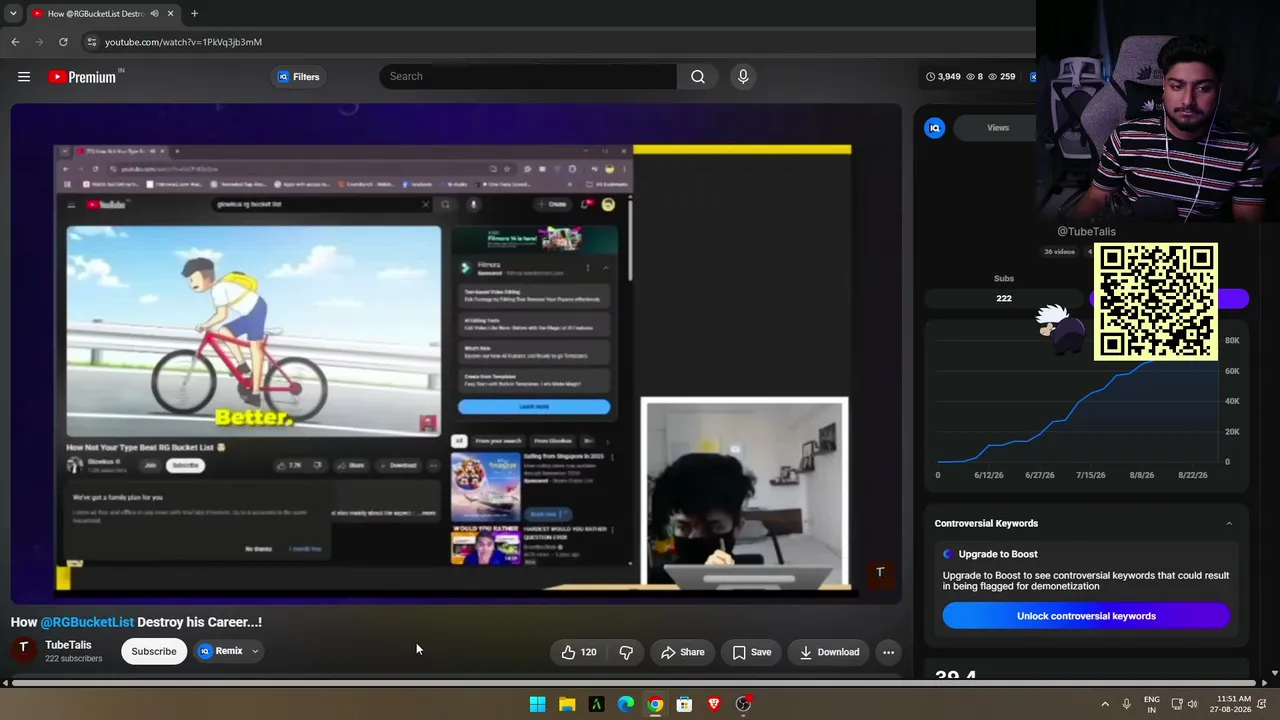This screenshot has height=720, width=1280.
Task: Open the vidIQ Filters button
Action: (x=298, y=77)
